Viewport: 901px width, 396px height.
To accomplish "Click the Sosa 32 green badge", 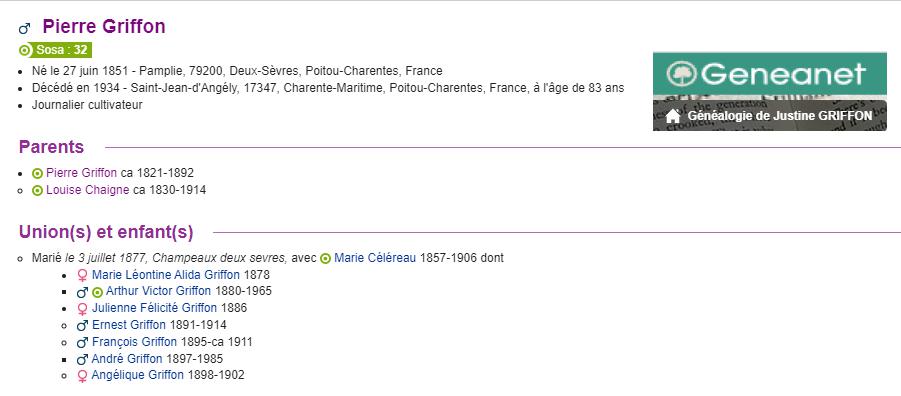I will (55, 50).
